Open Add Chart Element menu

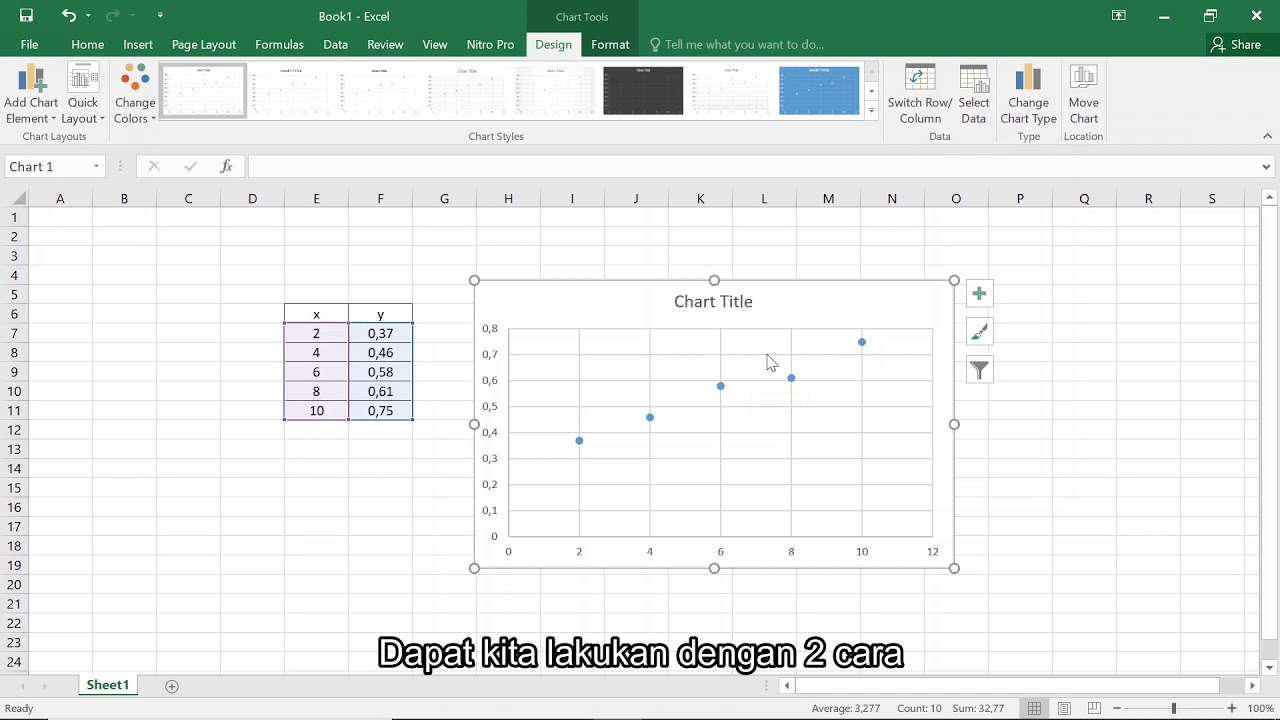(x=31, y=95)
